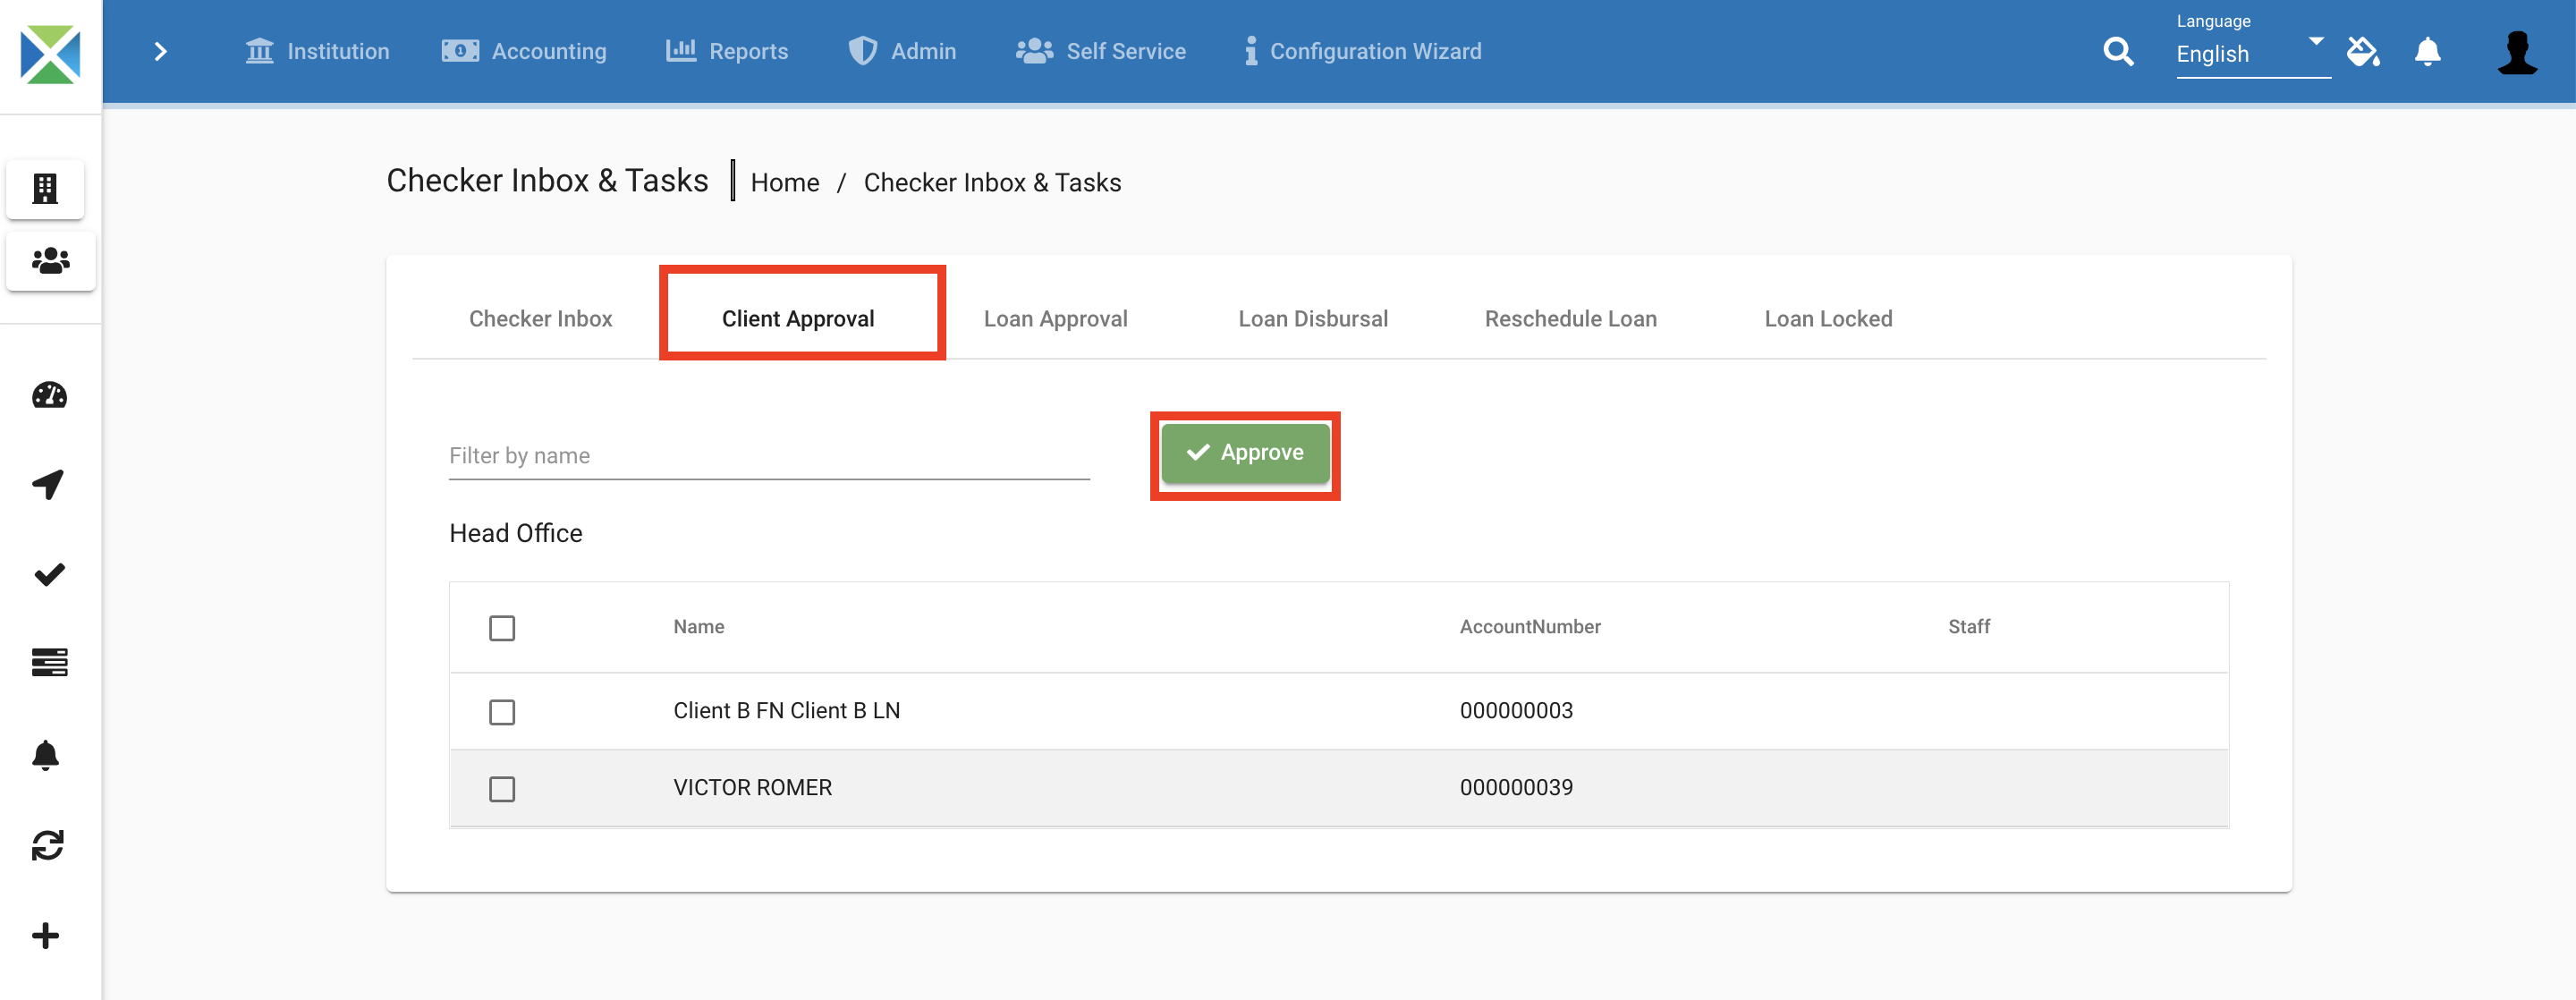Screen dimensions: 2576x1000
Task: Tick the VICTOR ROMER checkbox
Action: 502,789
